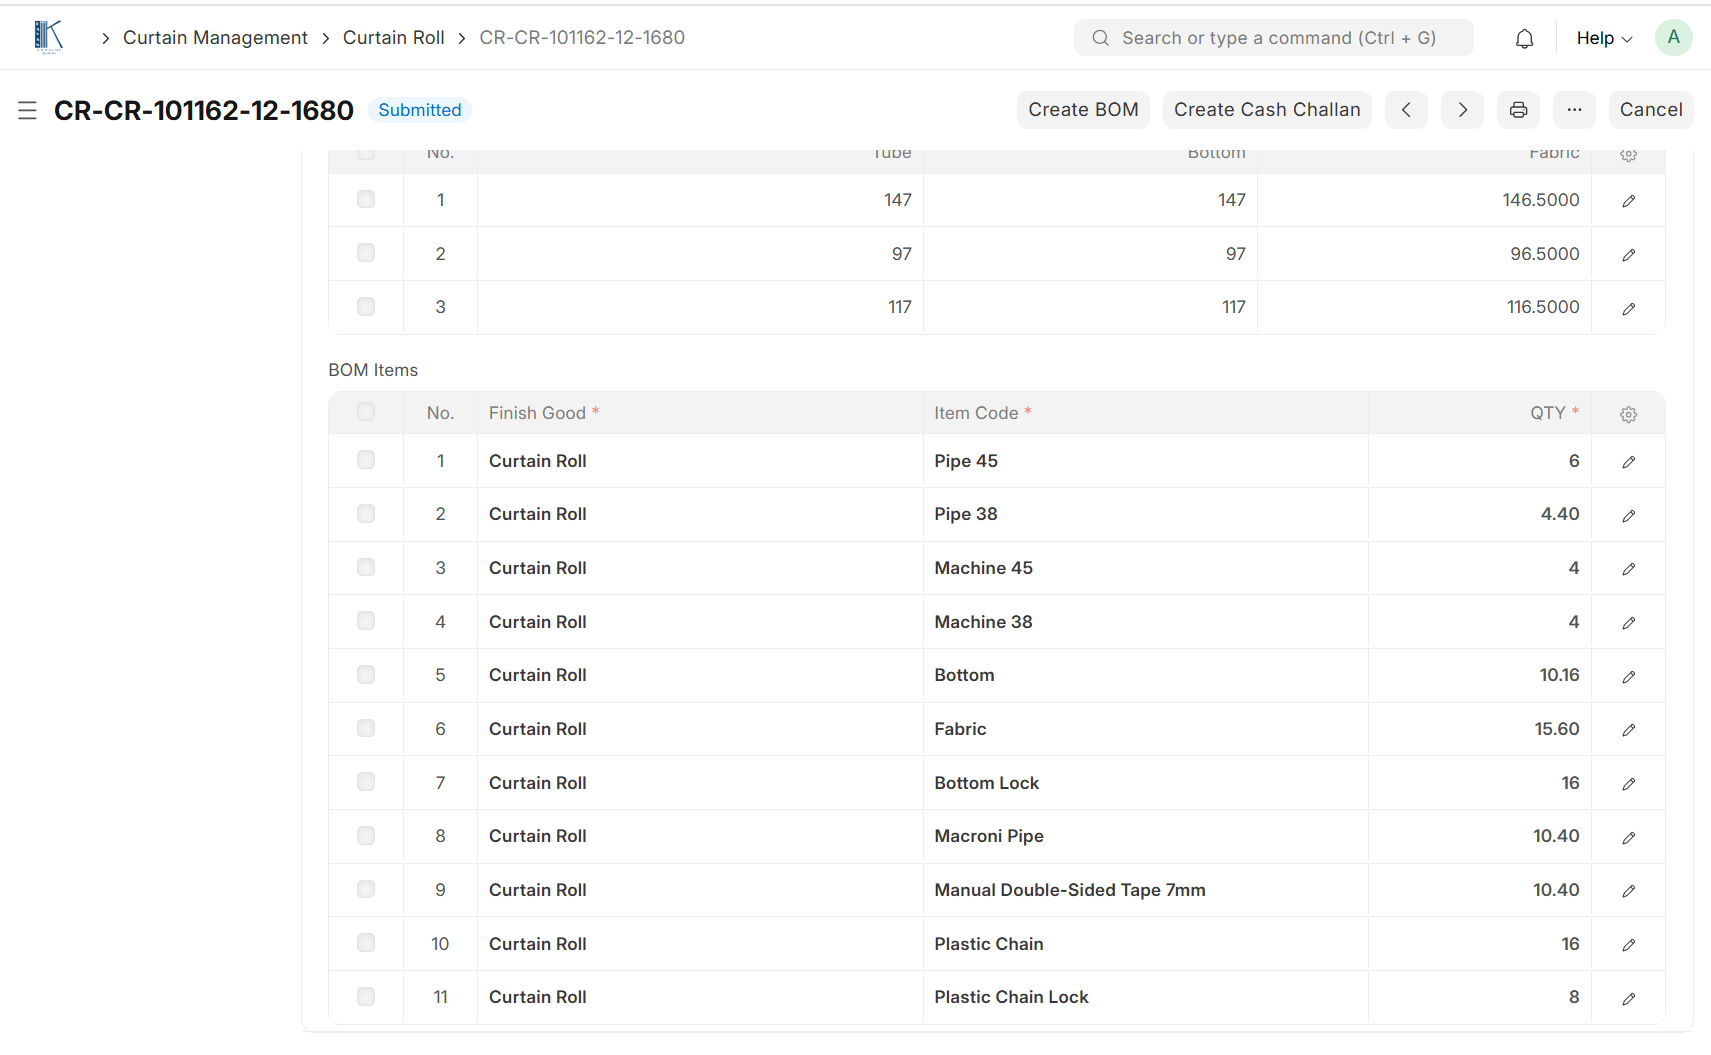The height and width of the screenshot is (1055, 1711).
Task: Click the Create Cash Challan button
Action: coord(1267,110)
